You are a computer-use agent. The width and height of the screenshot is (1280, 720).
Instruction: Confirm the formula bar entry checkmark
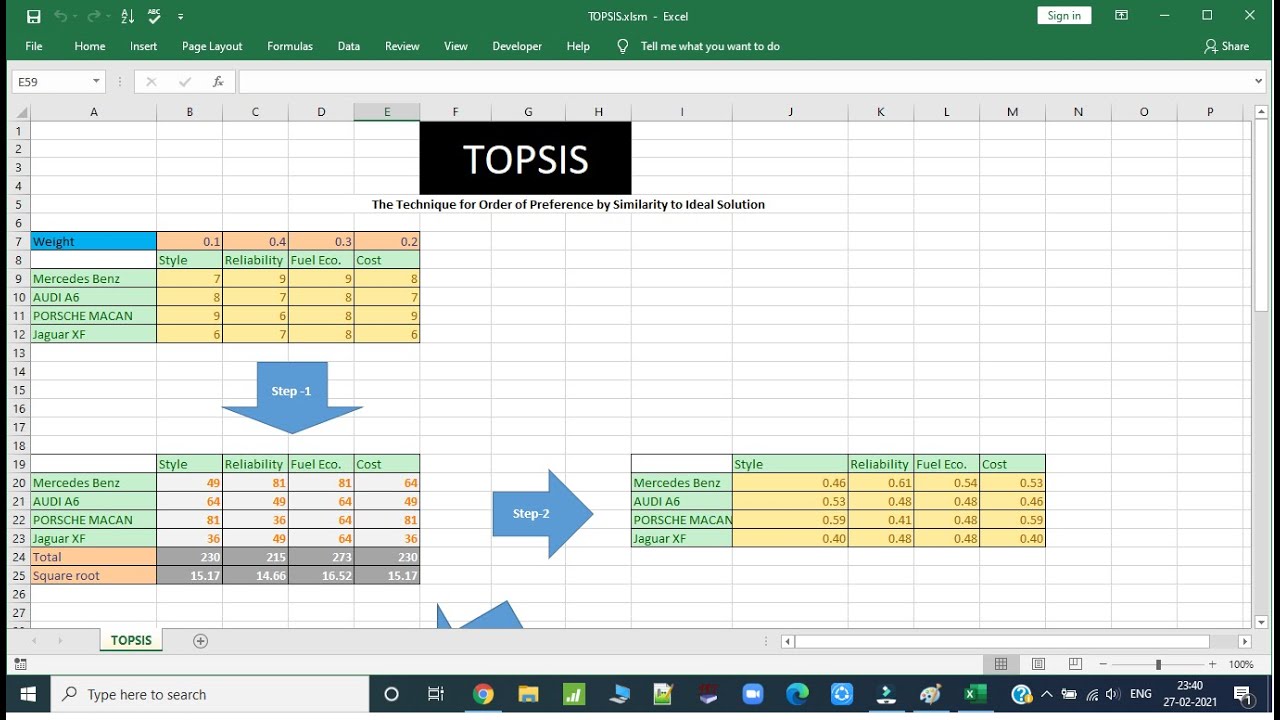click(x=185, y=82)
